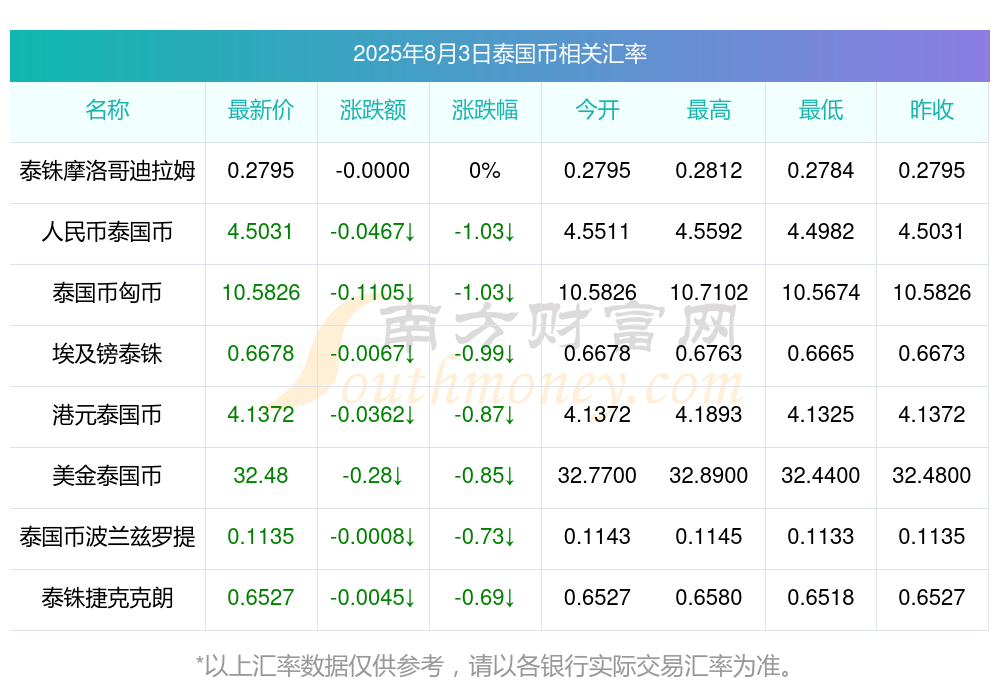The image size is (1000, 698).
Task: Click lowest price 10.5674
Action: click(821, 293)
